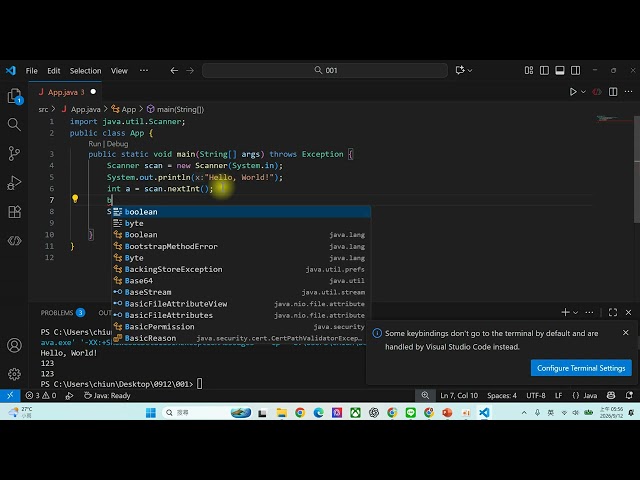Open the Accounts menu icon
Viewport: 640px width, 480px height.
[14, 345]
